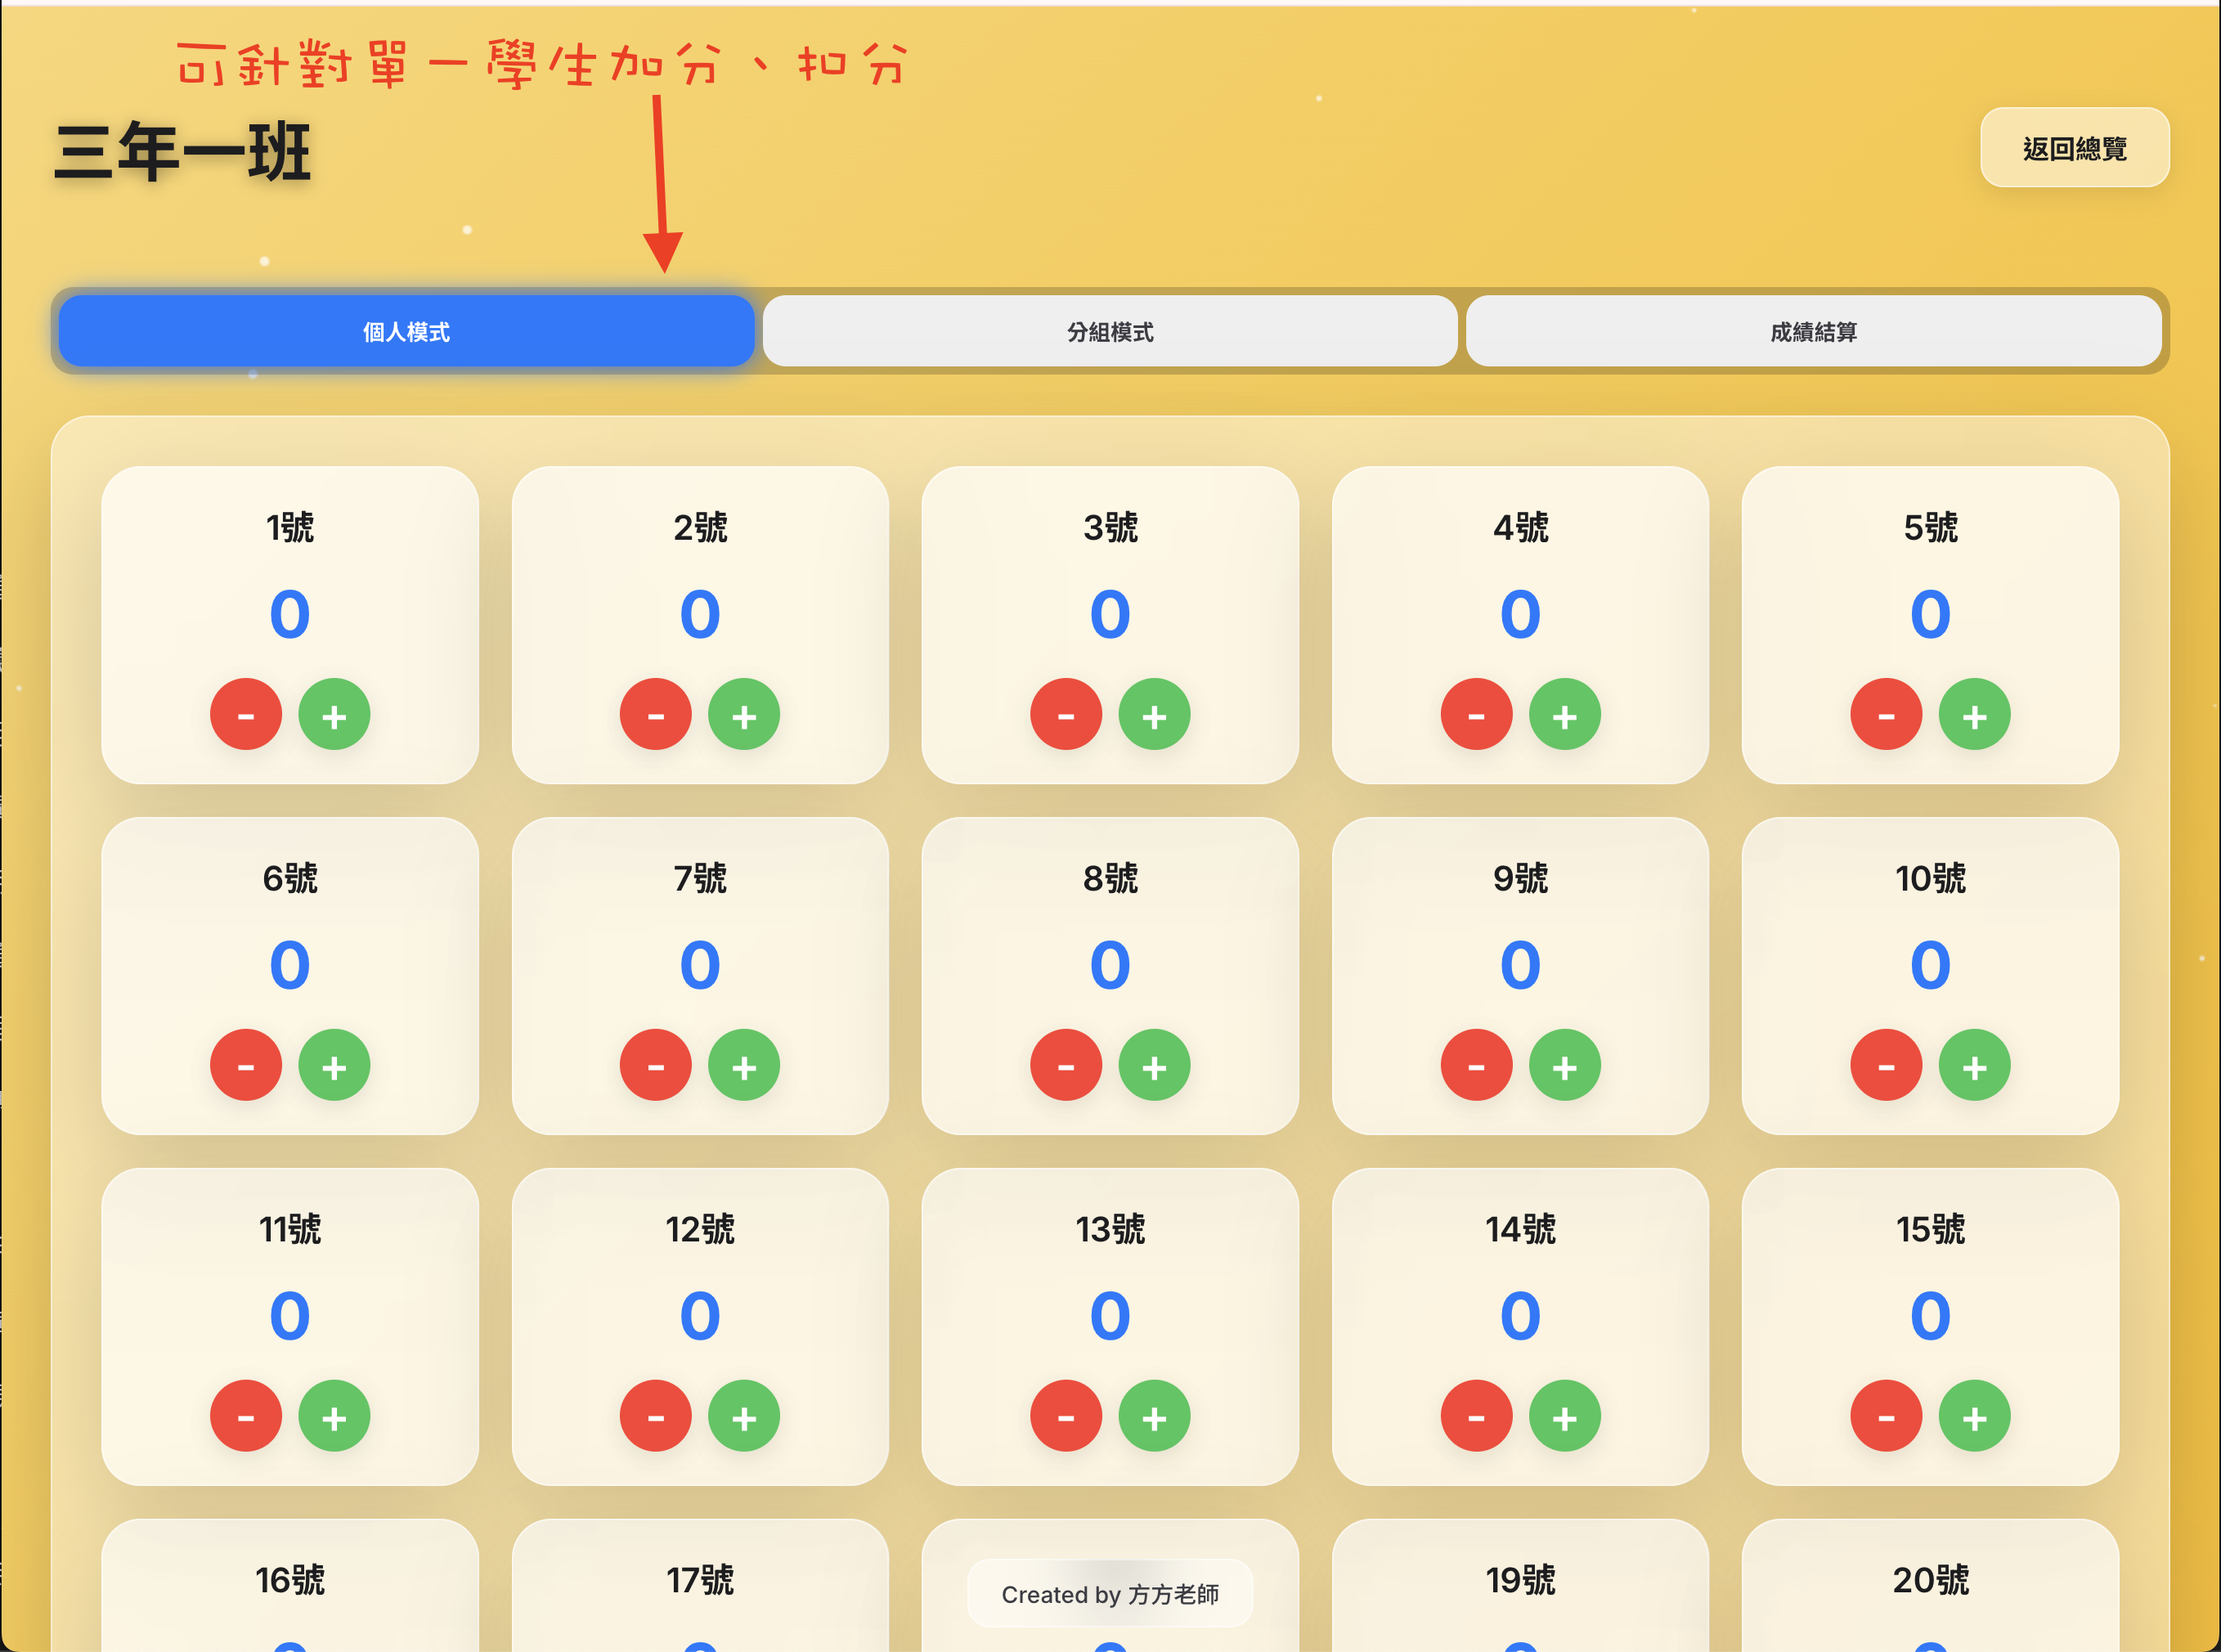Click the Created by 方方老師 label

[x=1110, y=1595]
